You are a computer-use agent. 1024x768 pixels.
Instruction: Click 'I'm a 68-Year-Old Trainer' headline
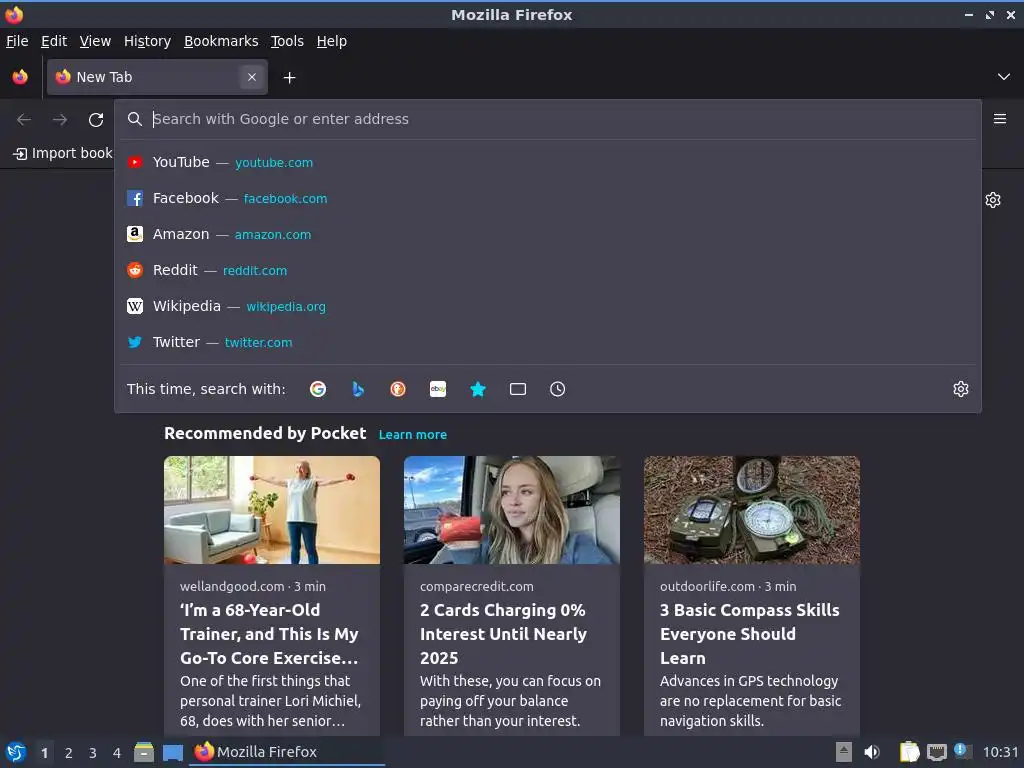tap(269, 634)
